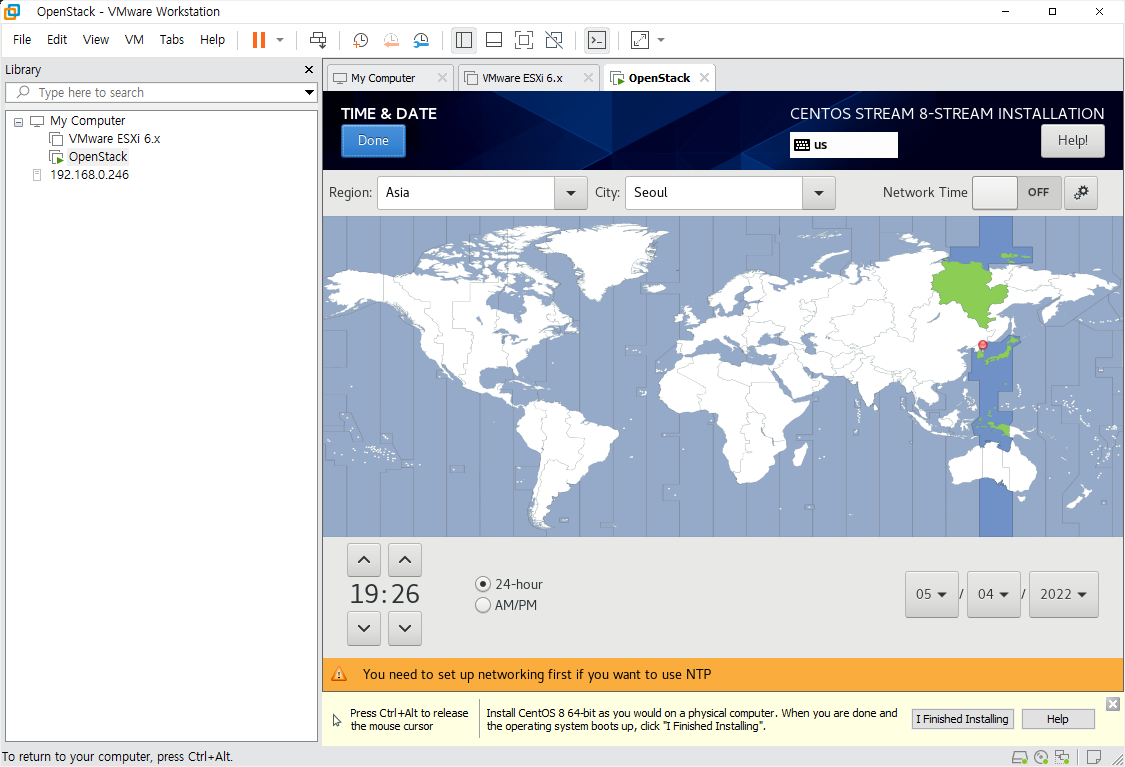Close the Library panel

[x=309, y=70]
